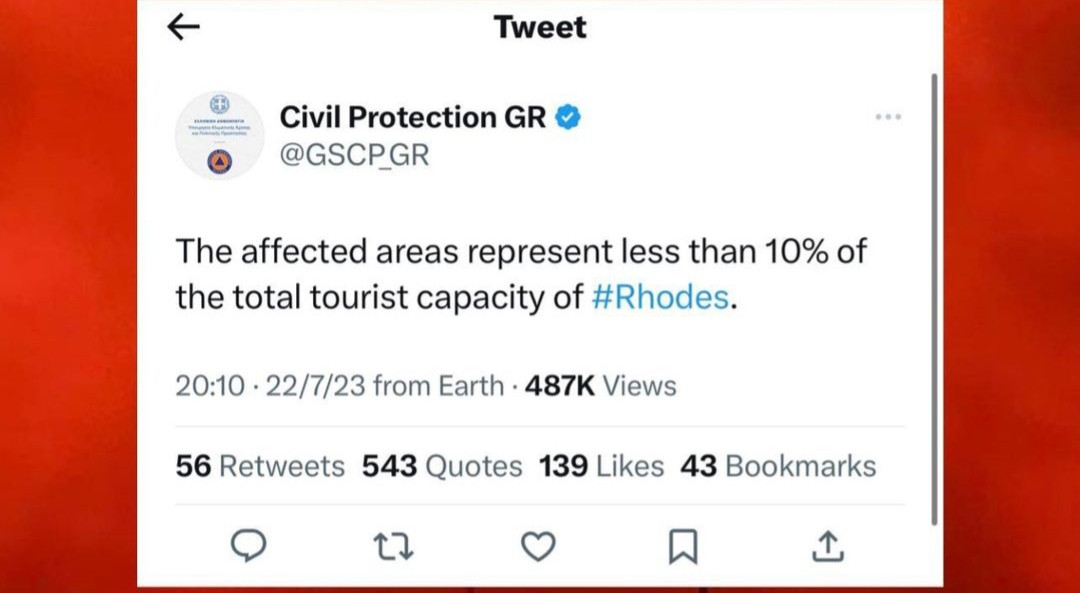Go back using the left arrow
Image resolution: width=1080 pixels, height=593 pixels.
tap(183, 27)
